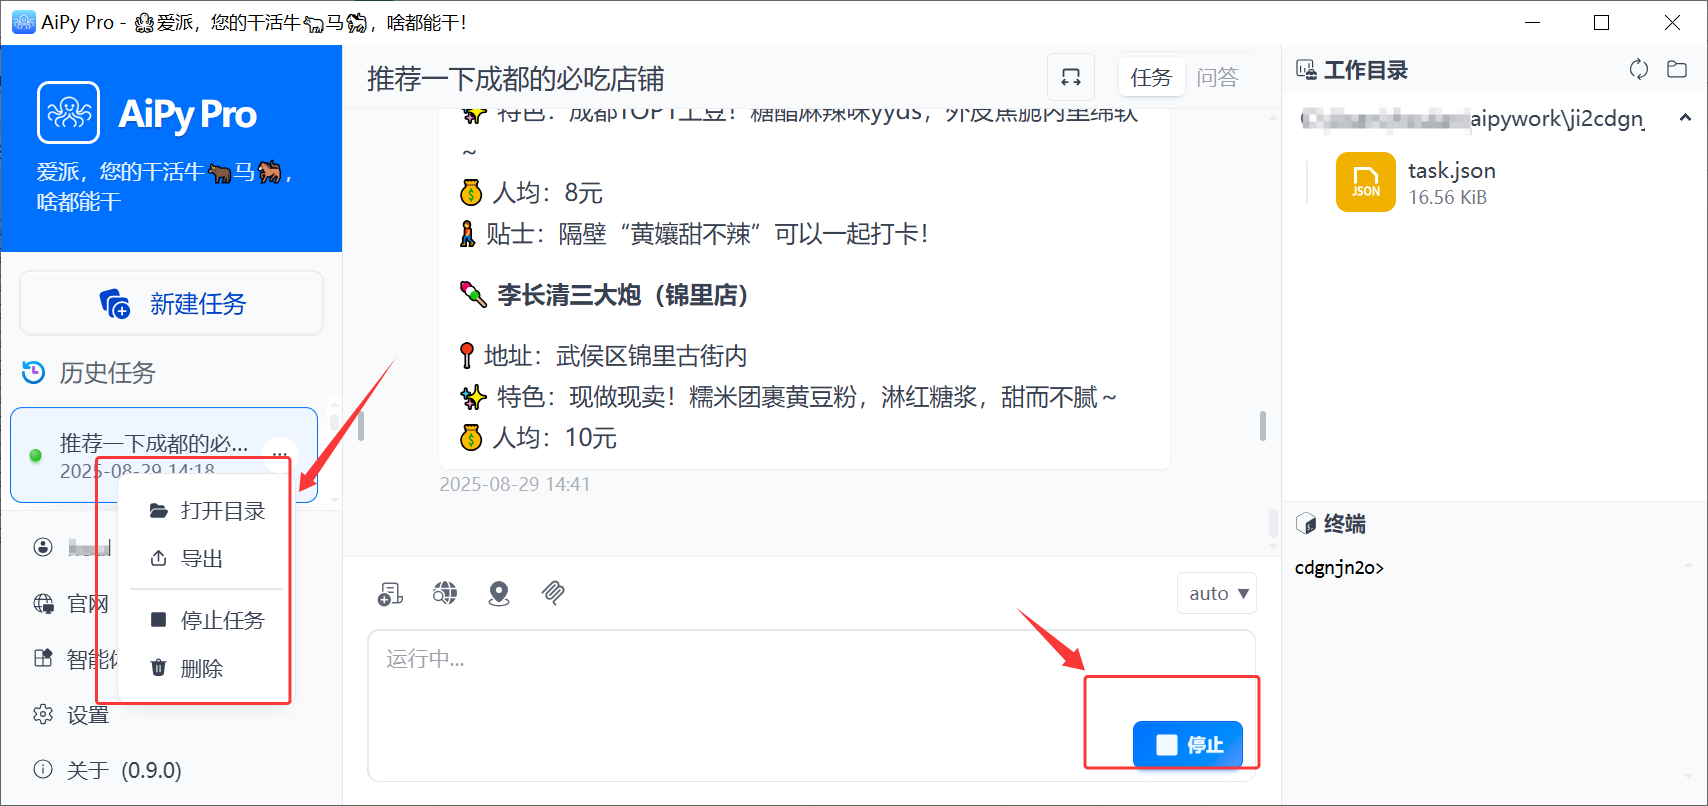The height and width of the screenshot is (806, 1708).
Task: Click the 新建任务 button
Action: (172, 303)
